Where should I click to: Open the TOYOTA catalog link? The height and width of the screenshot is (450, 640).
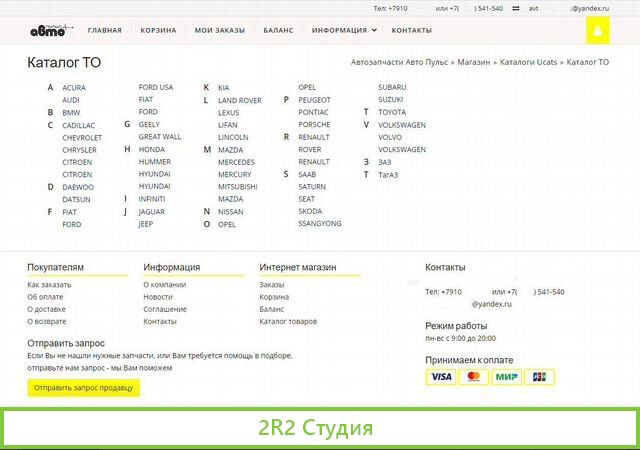tap(392, 112)
